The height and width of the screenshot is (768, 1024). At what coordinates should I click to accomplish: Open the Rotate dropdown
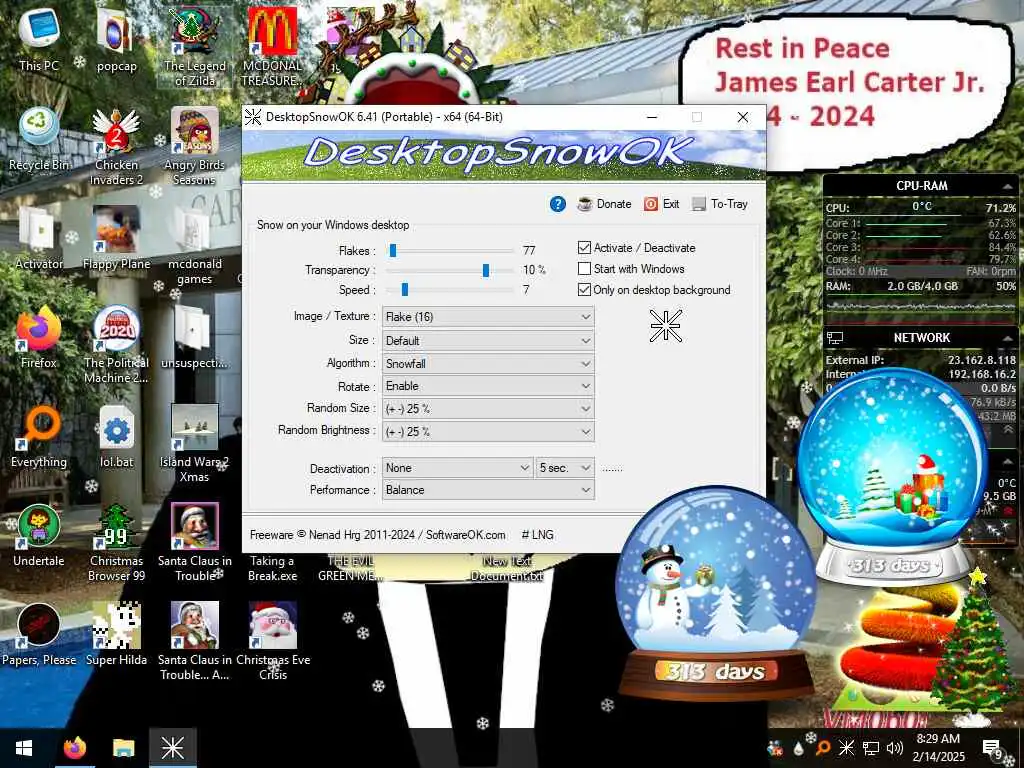tap(488, 386)
